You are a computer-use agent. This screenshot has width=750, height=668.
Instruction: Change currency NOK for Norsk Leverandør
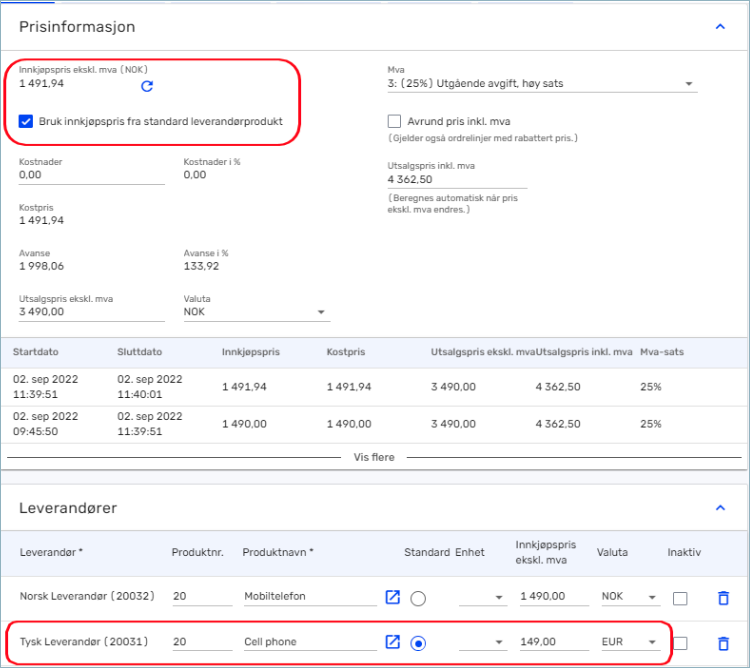pyautogui.click(x=630, y=597)
